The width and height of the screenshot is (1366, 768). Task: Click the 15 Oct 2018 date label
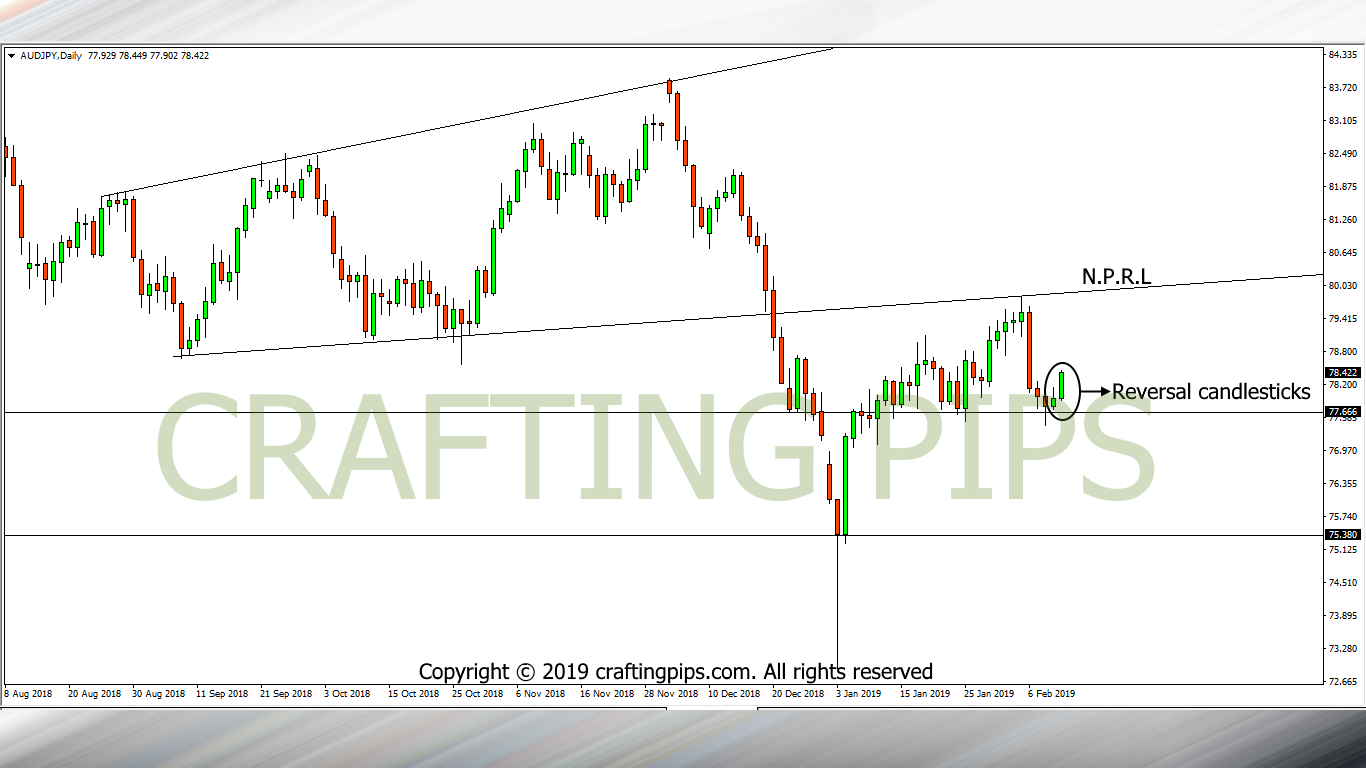pos(414,693)
